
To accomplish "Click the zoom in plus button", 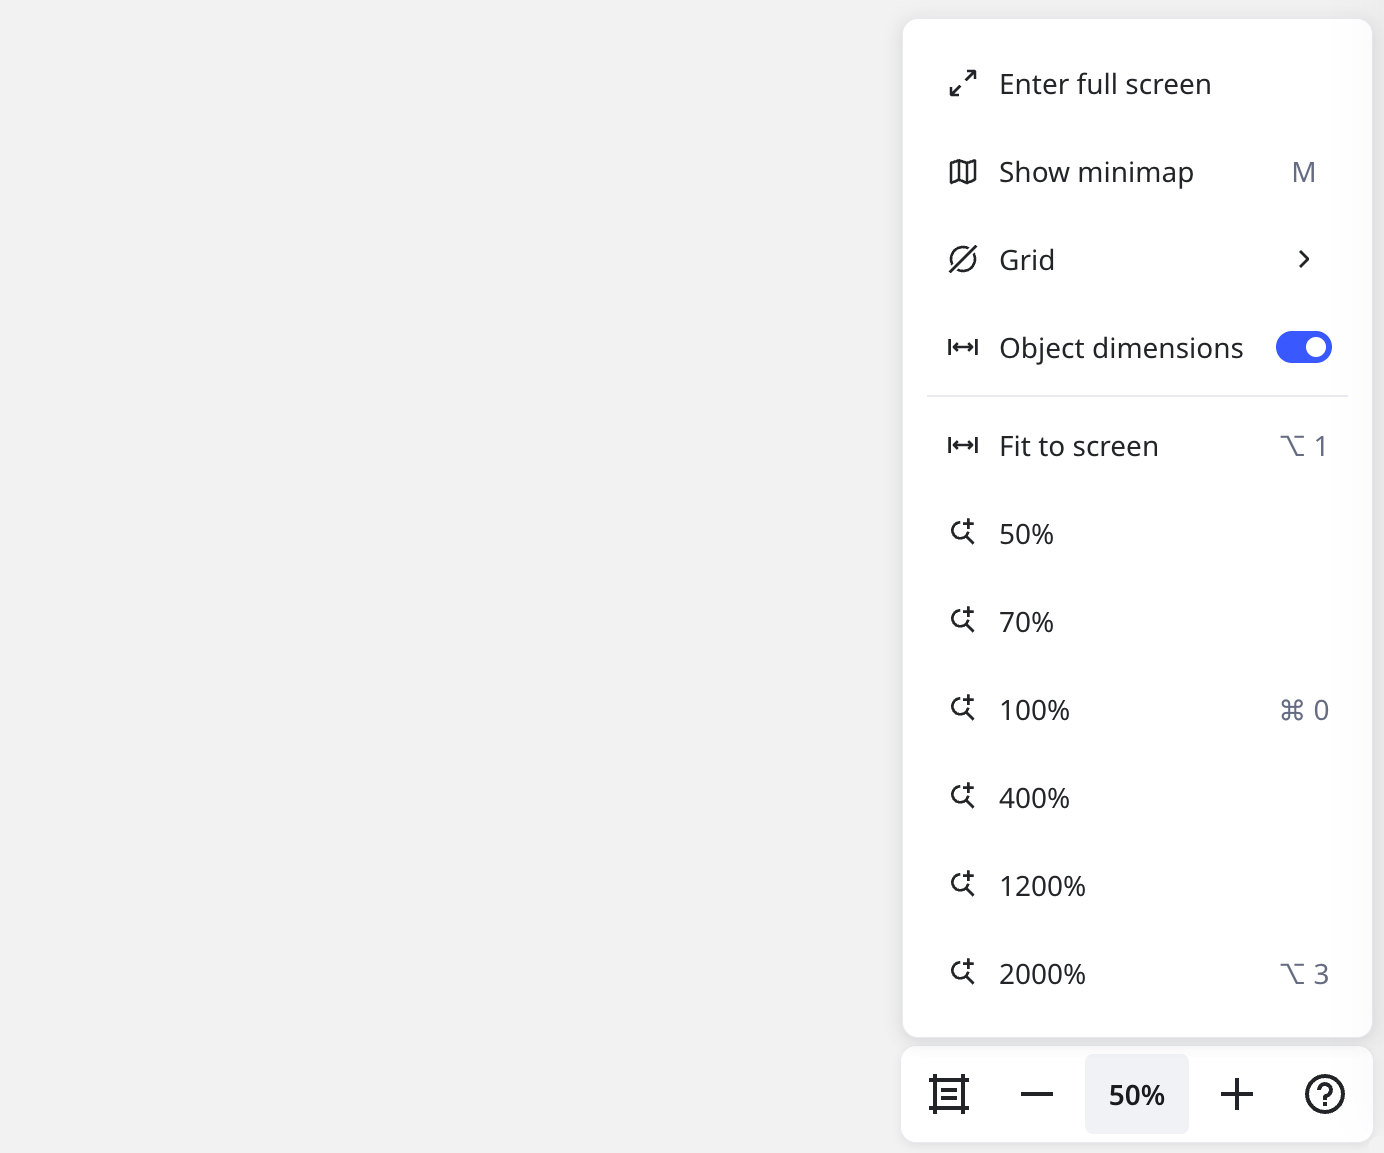I will point(1236,1094).
